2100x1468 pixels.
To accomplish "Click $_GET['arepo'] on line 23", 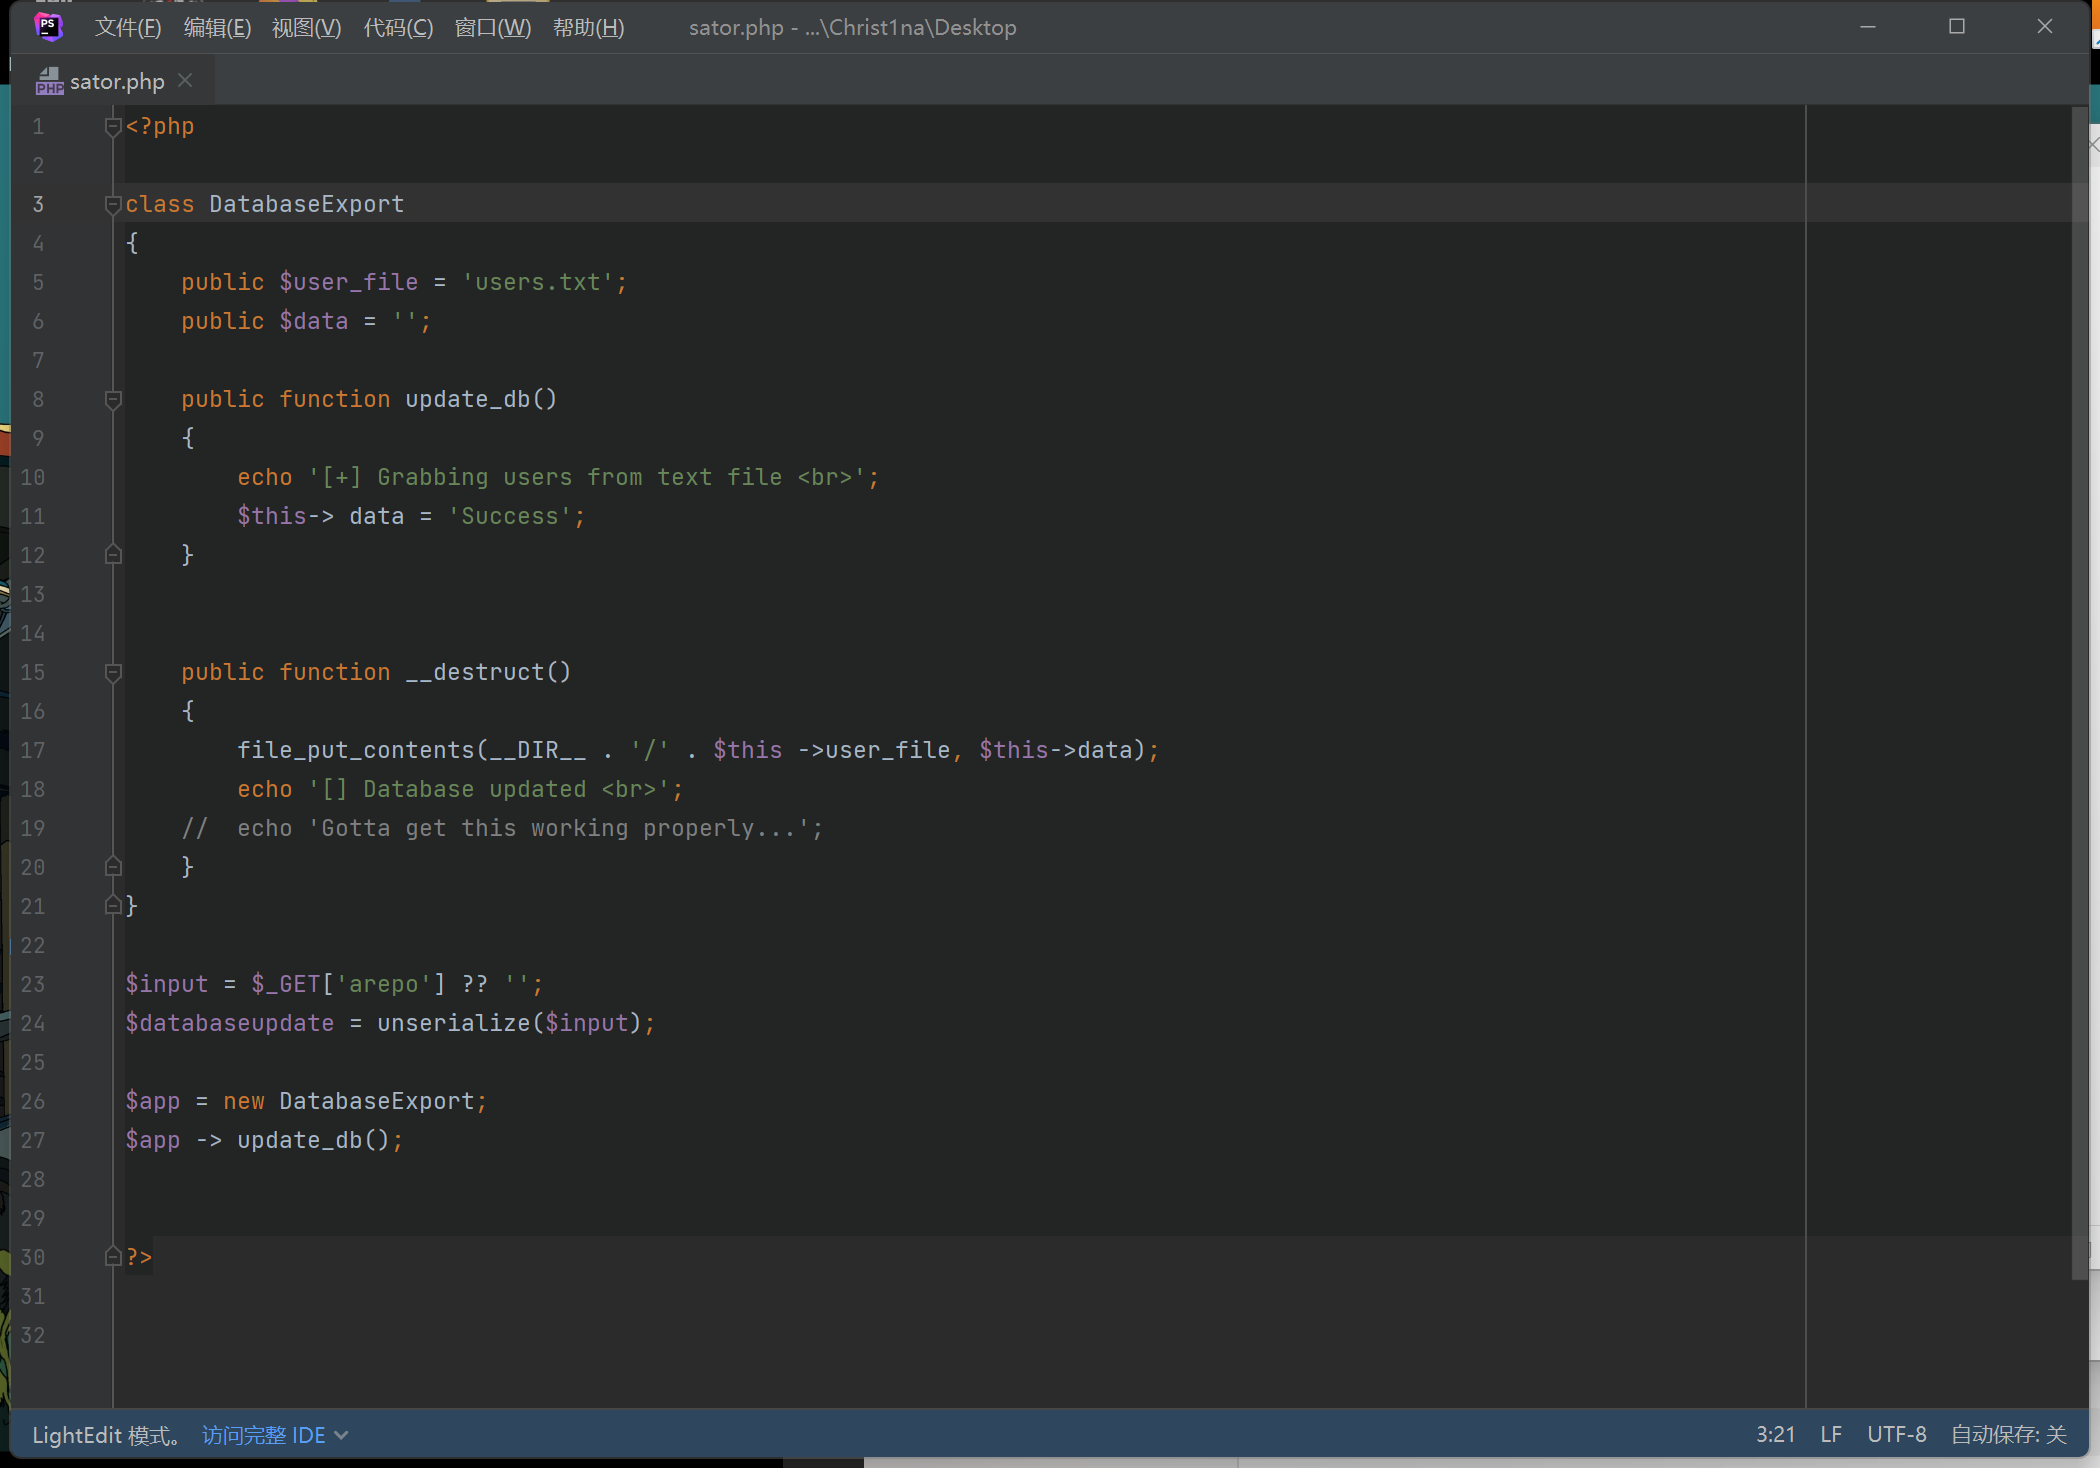I will tap(349, 984).
